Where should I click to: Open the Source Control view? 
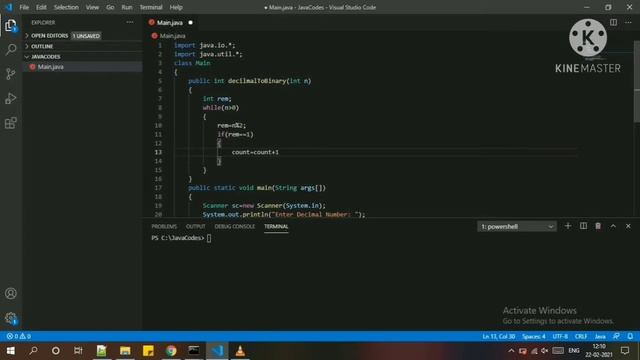coord(11,74)
